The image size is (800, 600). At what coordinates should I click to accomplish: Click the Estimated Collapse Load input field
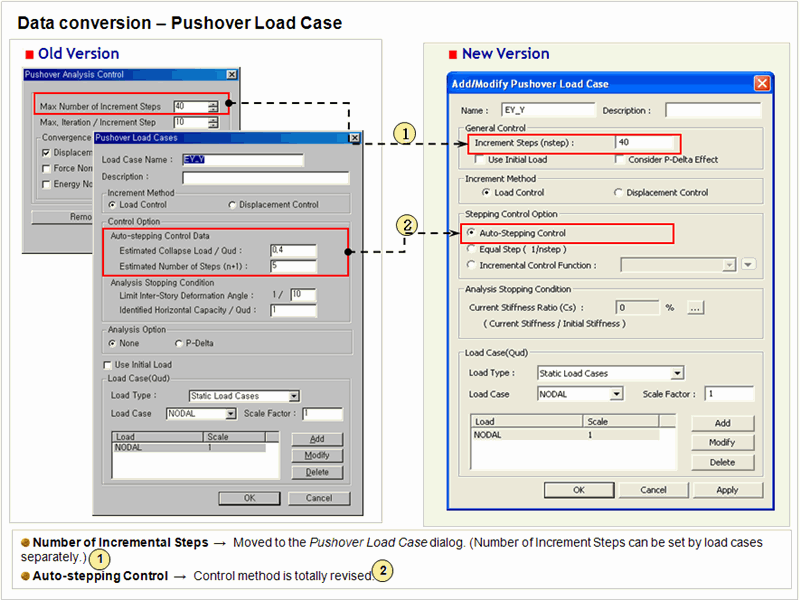(292, 250)
